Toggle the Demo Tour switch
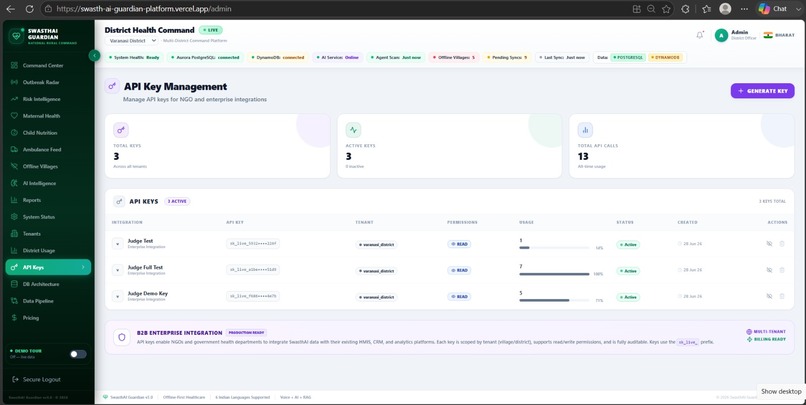806x405 pixels. pyautogui.click(x=78, y=354)
